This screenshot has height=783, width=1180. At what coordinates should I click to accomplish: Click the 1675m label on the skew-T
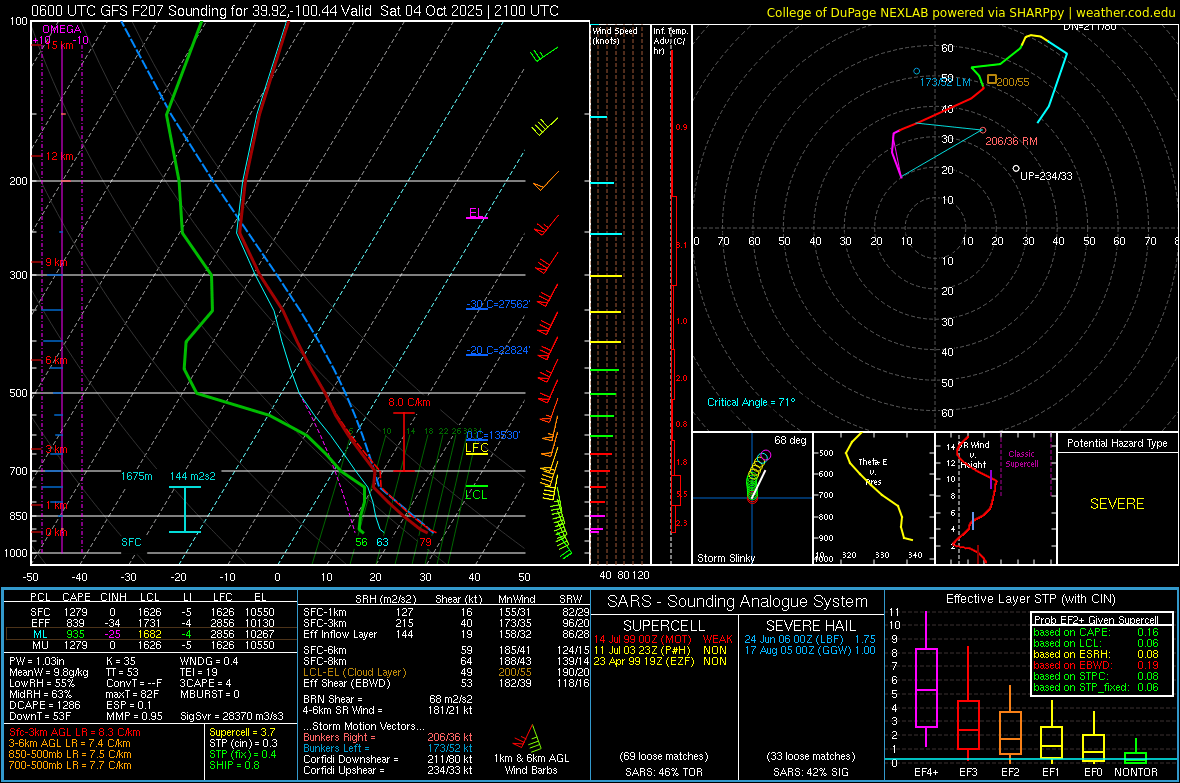point(136,477)
